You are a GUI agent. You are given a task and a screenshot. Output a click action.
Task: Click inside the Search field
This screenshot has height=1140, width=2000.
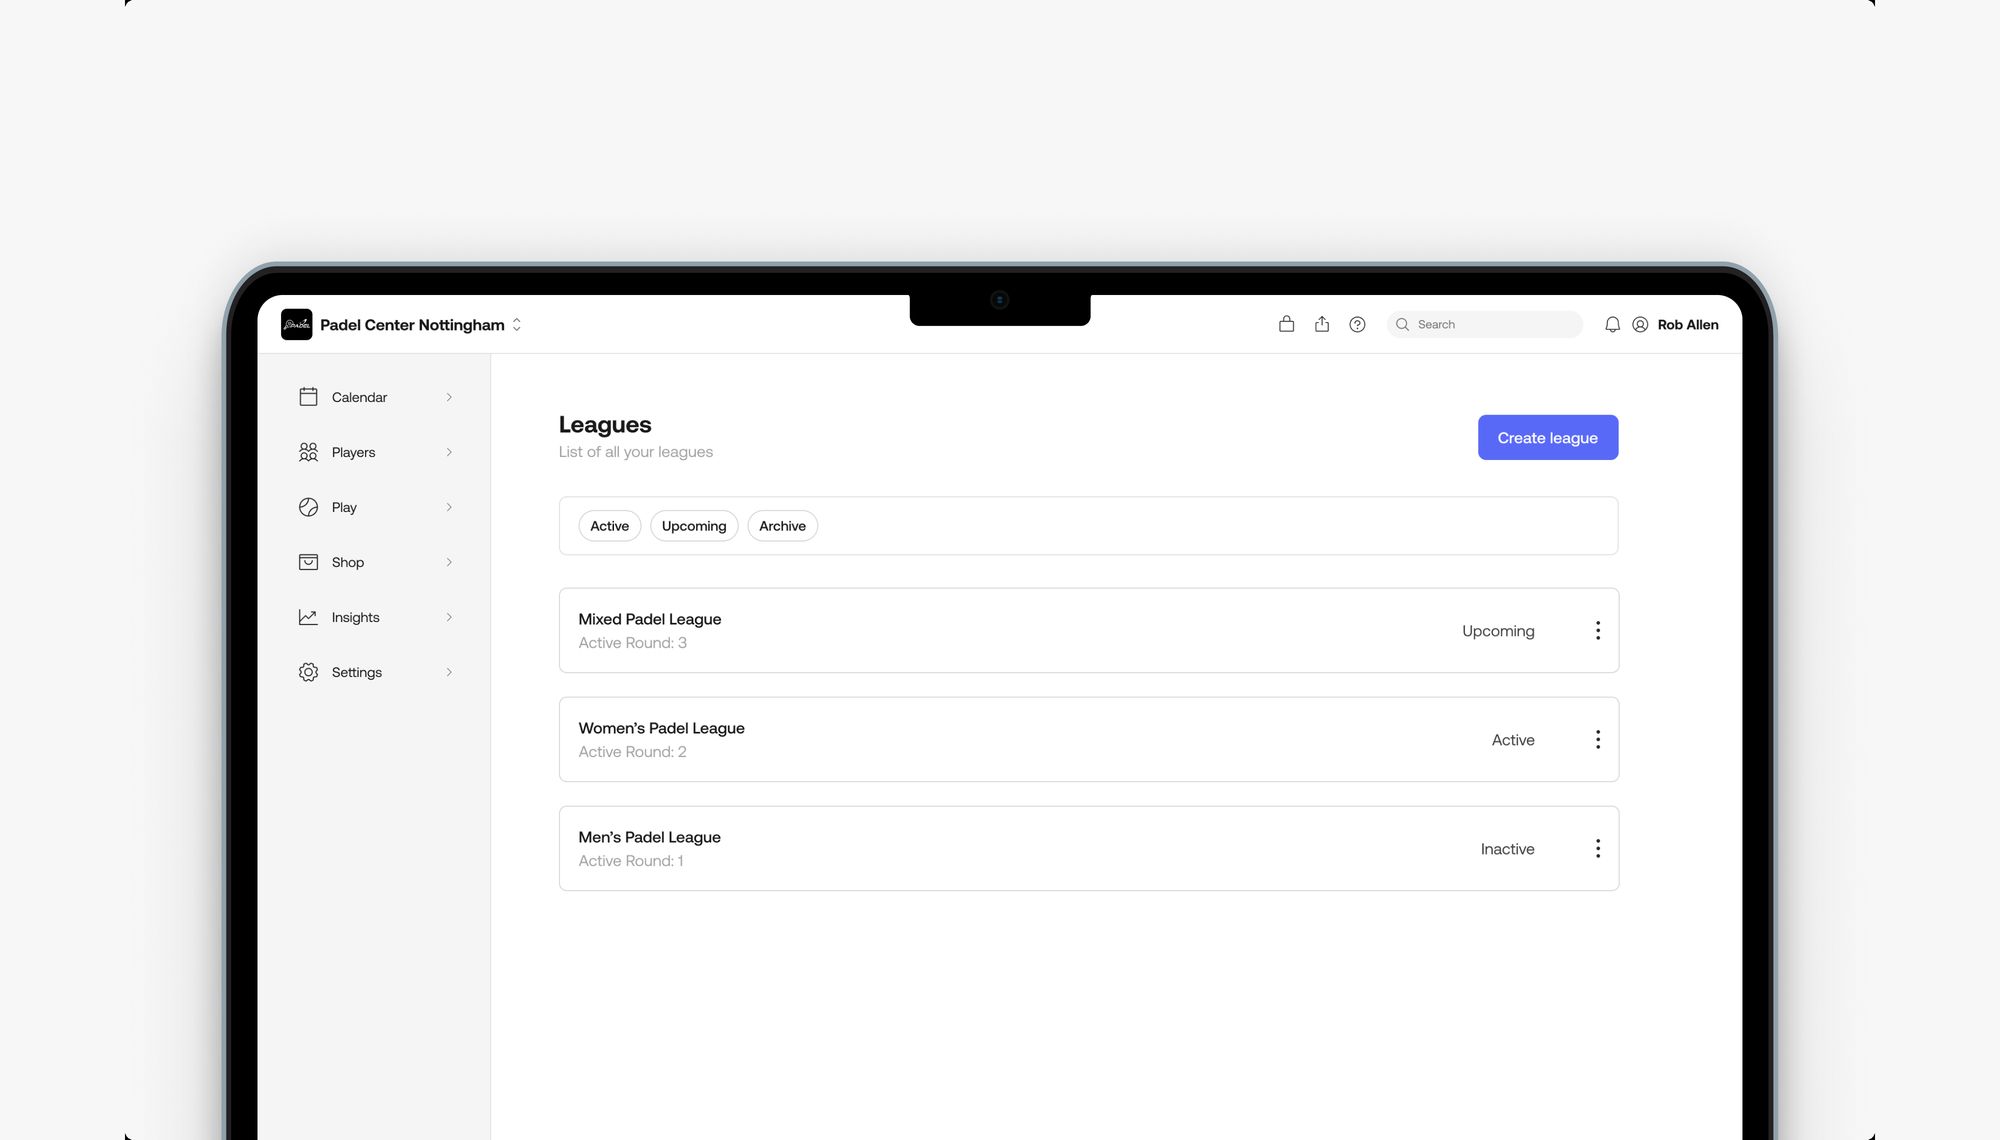click(1484, 324)
